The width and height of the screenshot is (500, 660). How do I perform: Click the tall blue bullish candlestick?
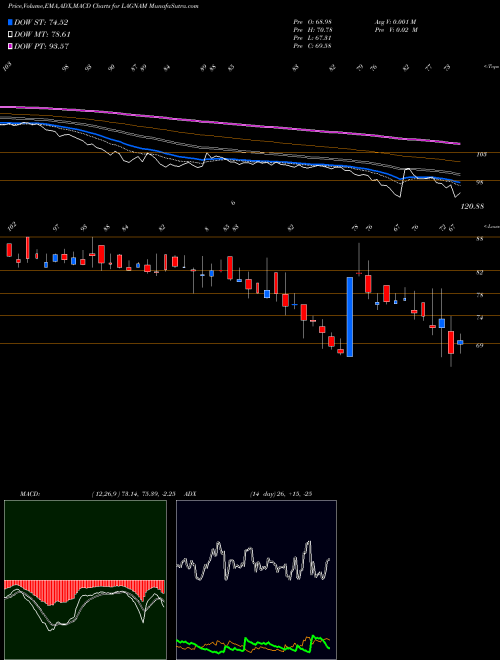point(349,317)
